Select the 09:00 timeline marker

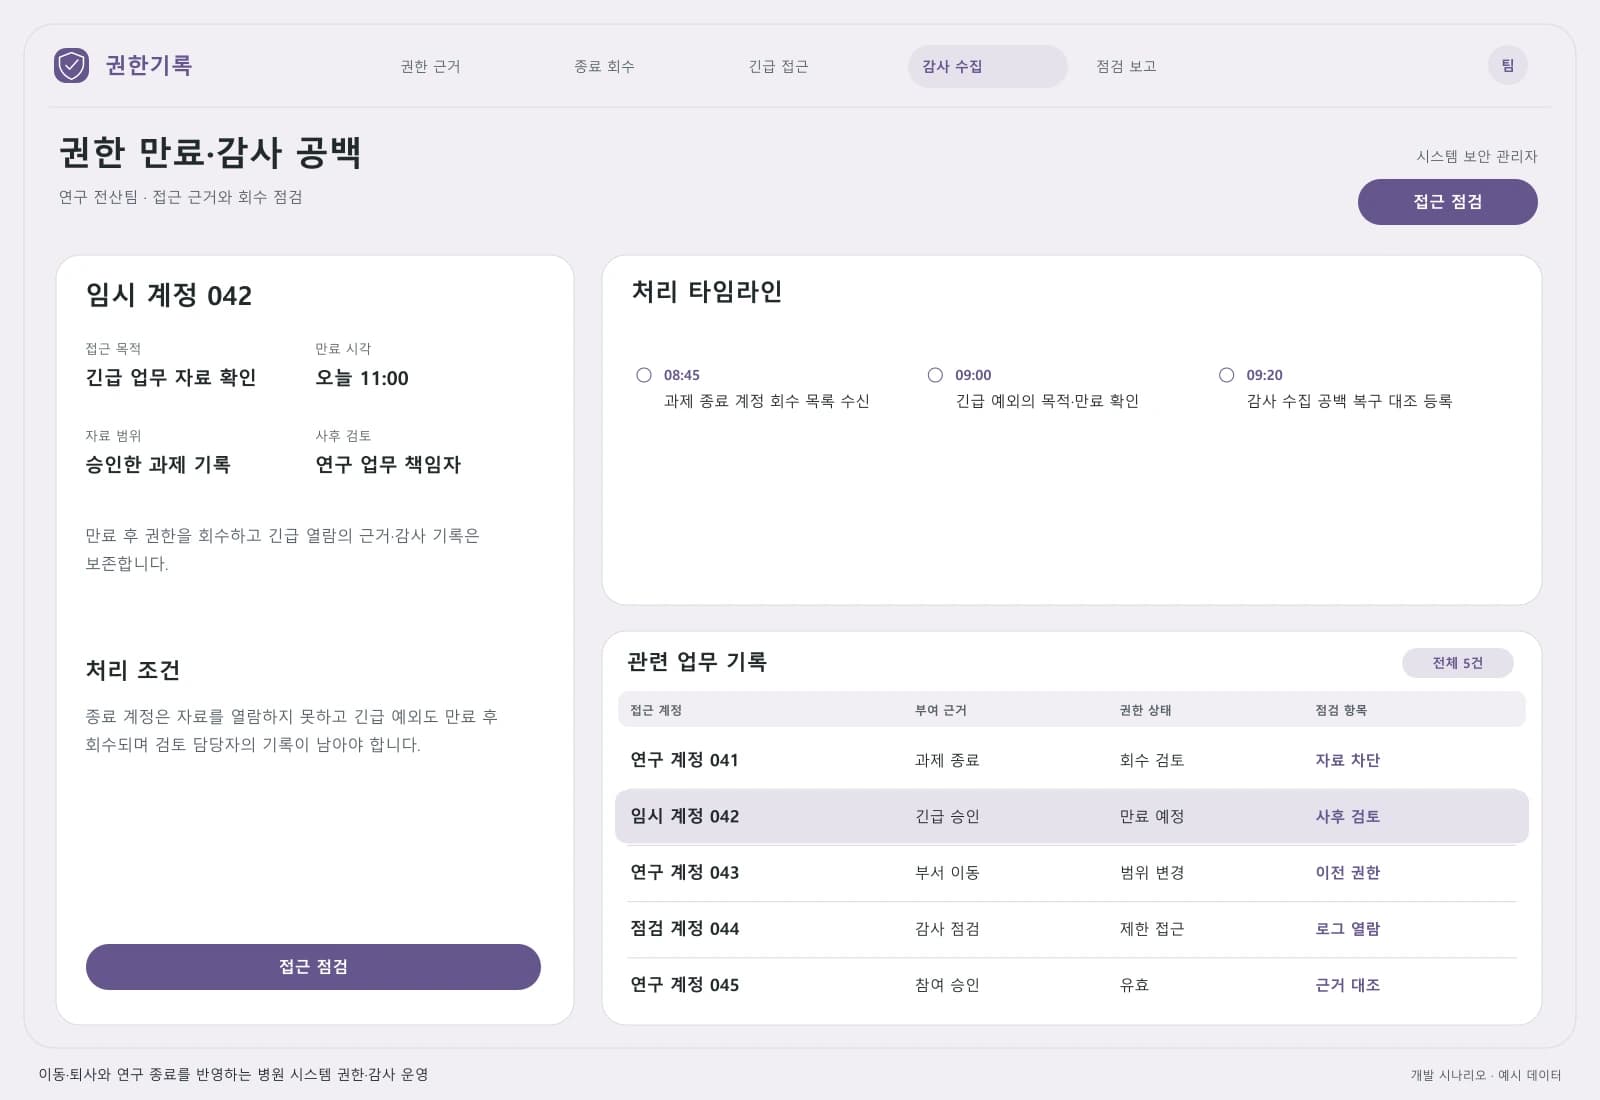point(935,375)
